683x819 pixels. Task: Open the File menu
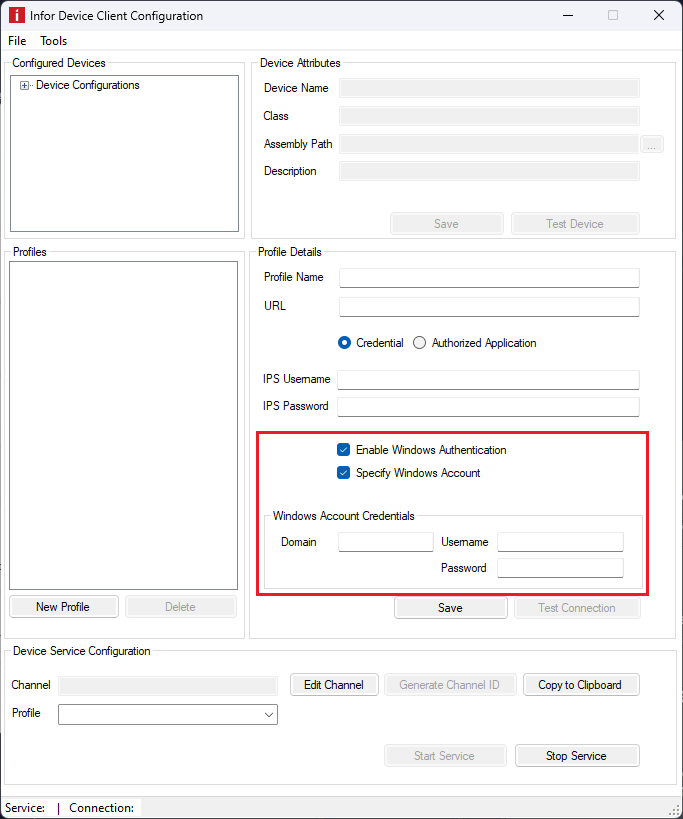tap(17, 41)
